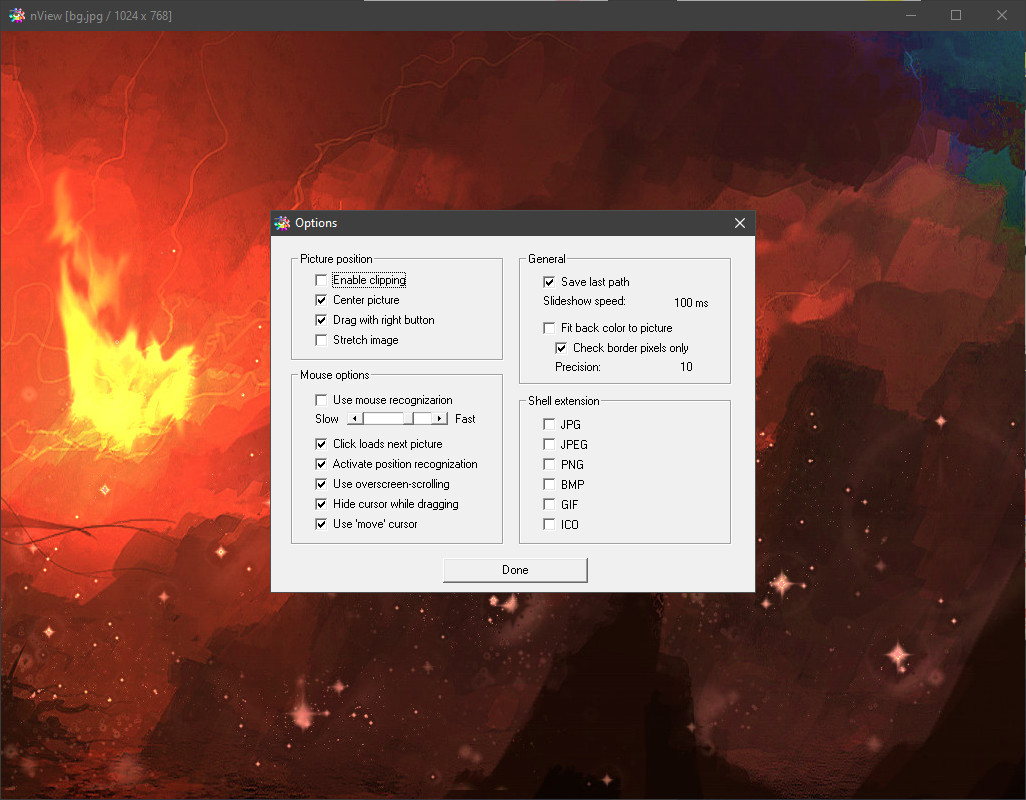Click the slider's left arrow toward Slow

pyautogui.click(x=353, y=419)
